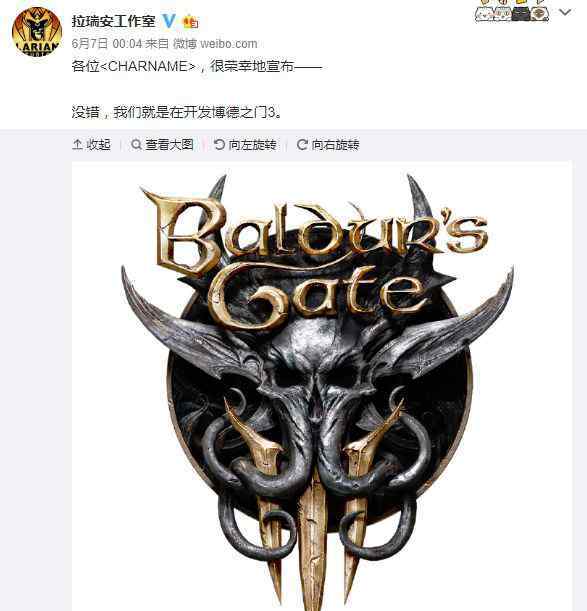Screen dimensions: 587x611
Task: Open the post options chevron menu
Action: tap(565, 13)
